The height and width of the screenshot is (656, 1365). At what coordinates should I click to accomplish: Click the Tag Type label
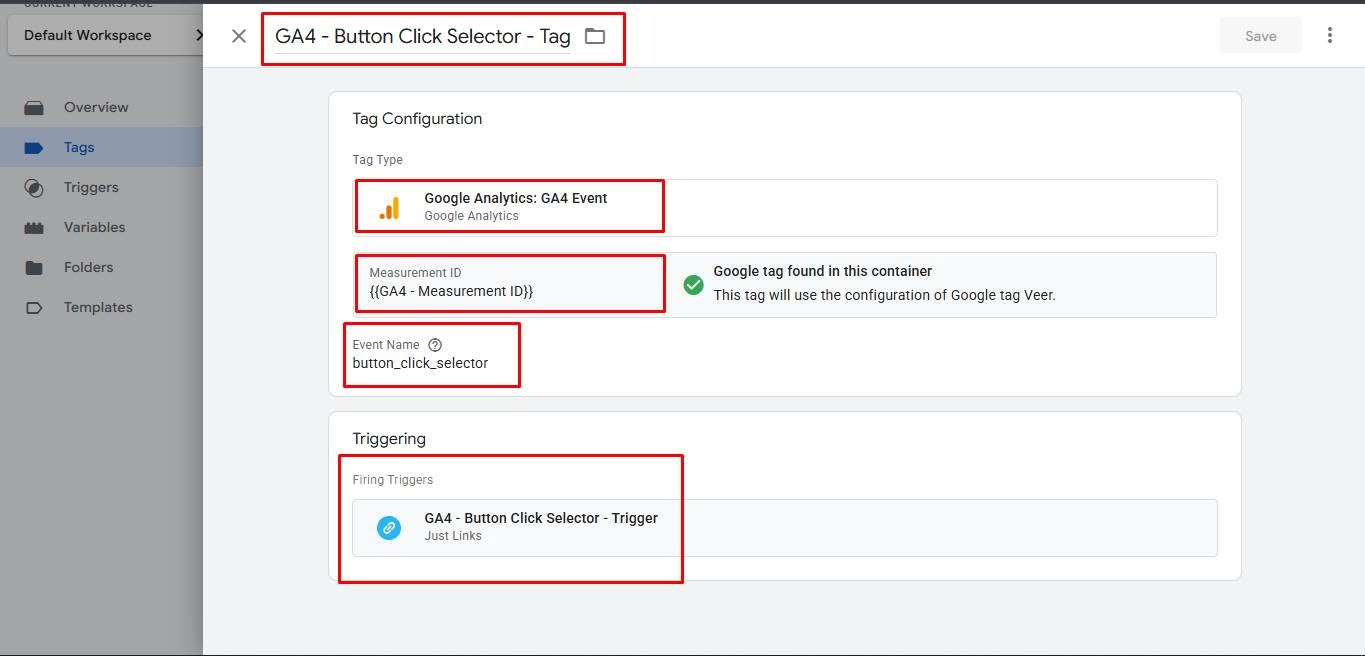(x=377, y=160)
